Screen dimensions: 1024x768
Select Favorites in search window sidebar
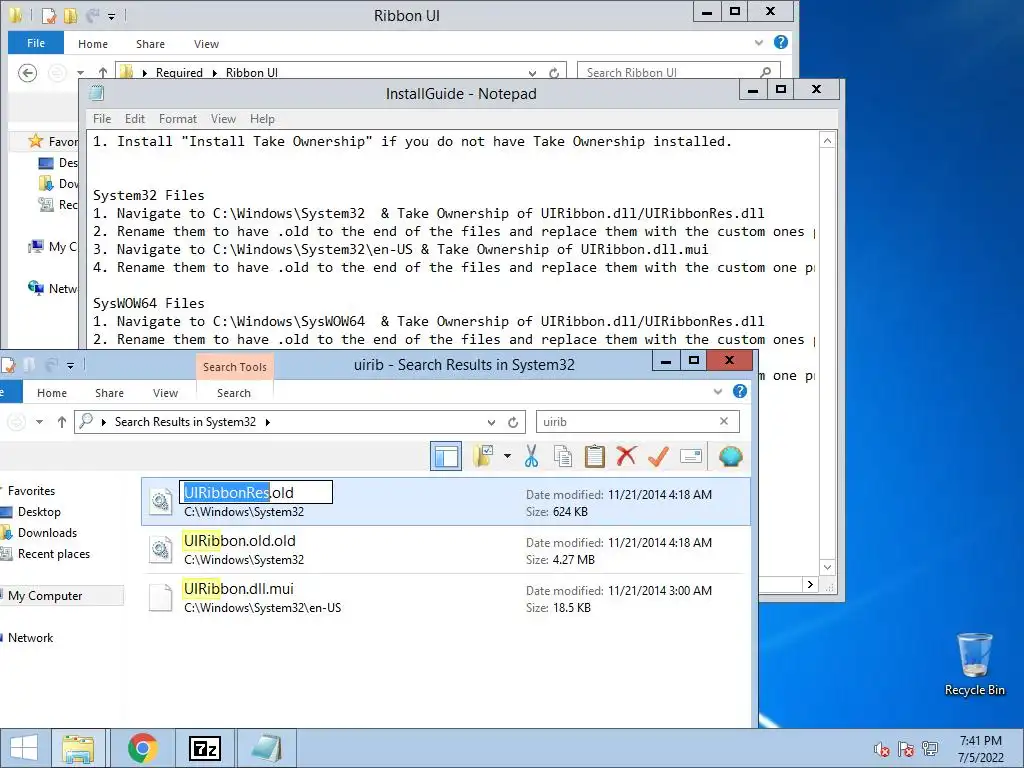tap(31, 490)
